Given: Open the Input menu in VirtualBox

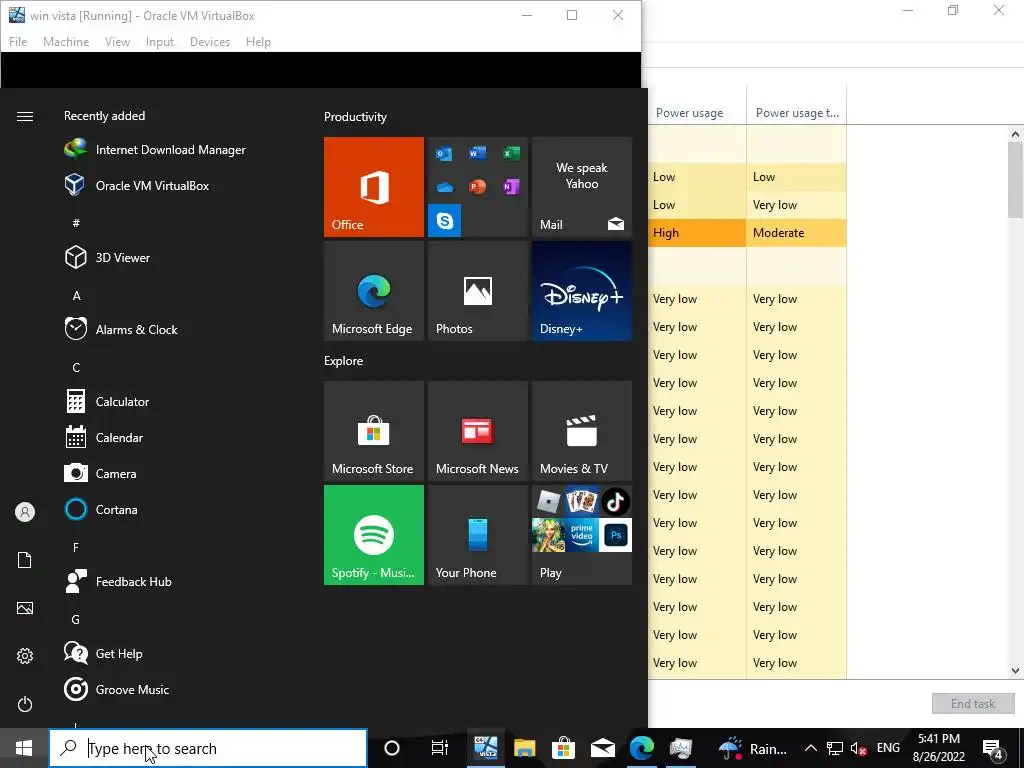Looking at the screenshot, I should coord(159,42).
